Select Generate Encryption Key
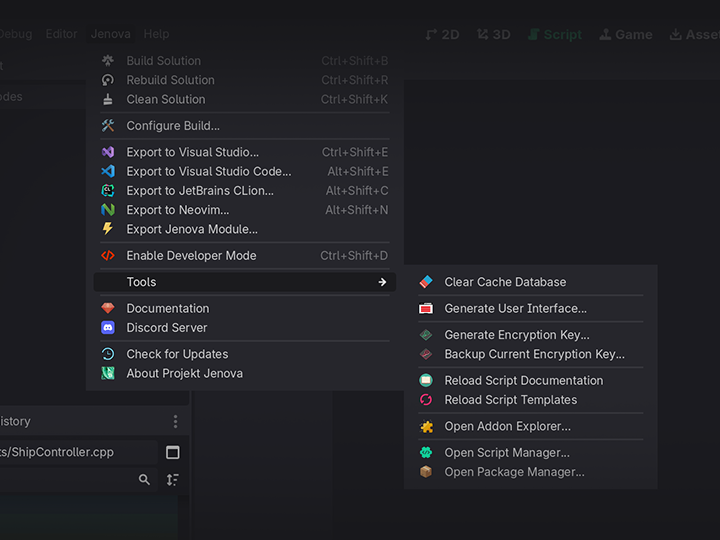Screen dimensions: 720x540 (x=530, y=335)
